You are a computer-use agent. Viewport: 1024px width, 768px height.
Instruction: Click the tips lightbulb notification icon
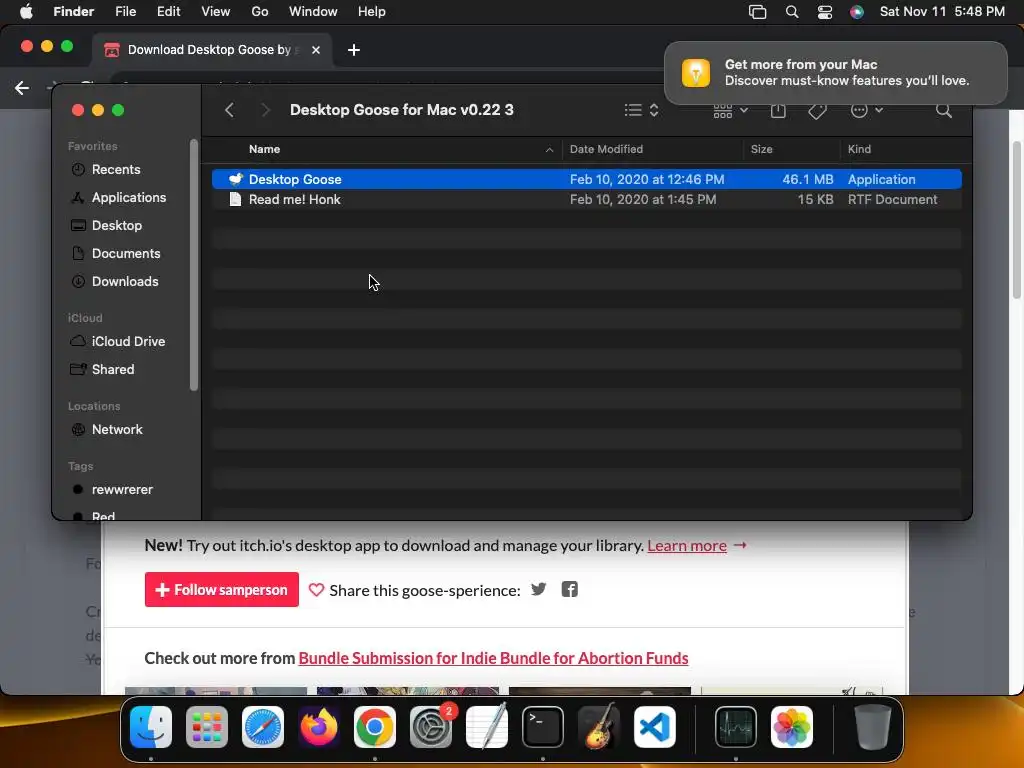pos(696,72)
